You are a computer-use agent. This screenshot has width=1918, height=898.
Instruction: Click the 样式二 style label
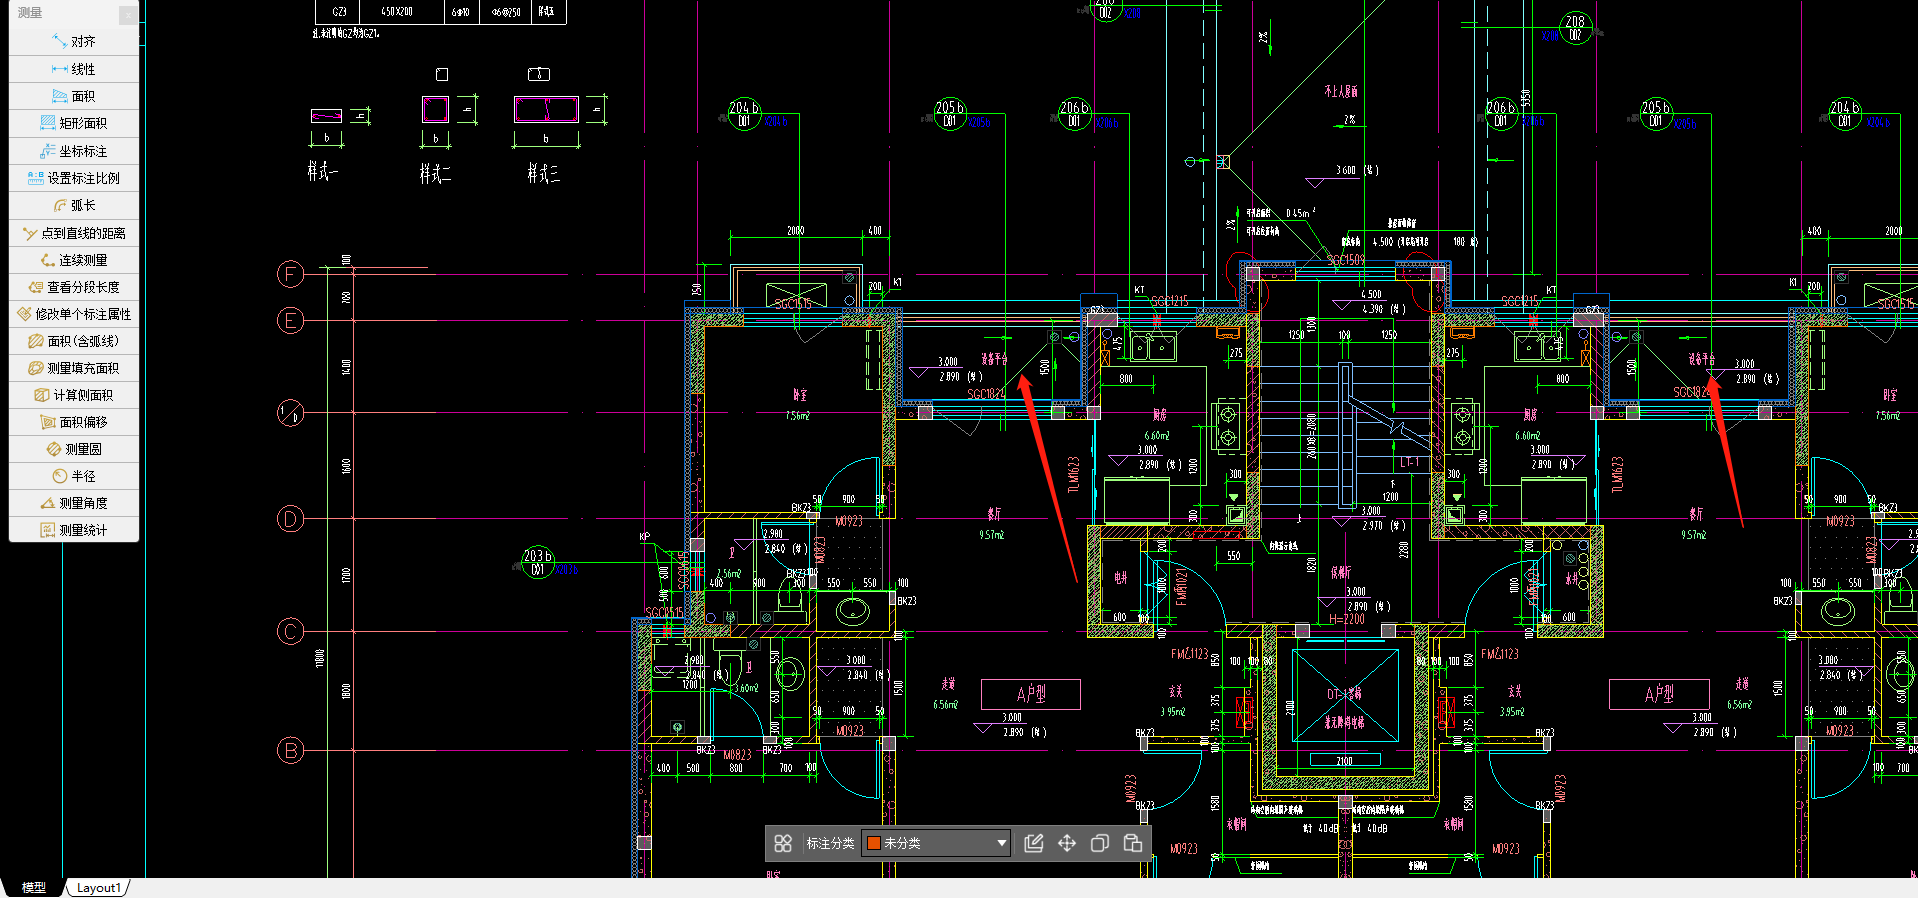435,174
